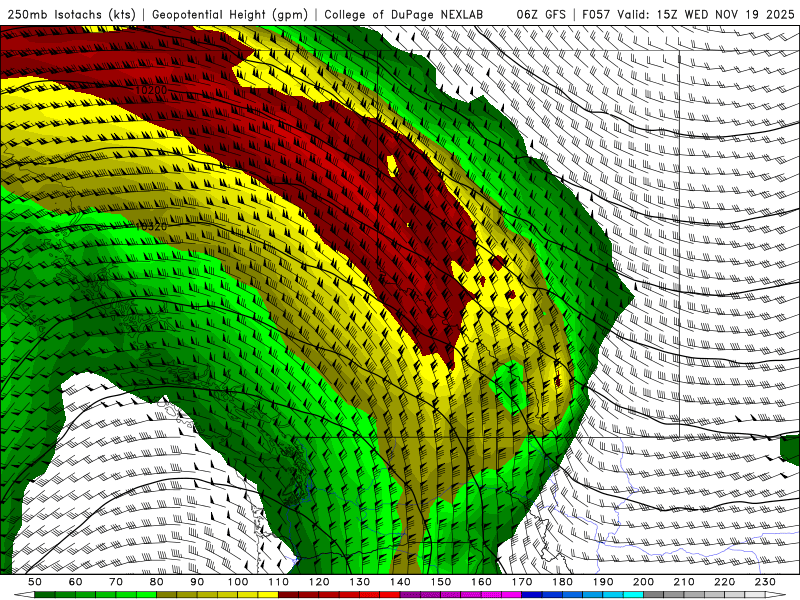Click 'College of DuPage NEXLAB' in header
800x600 pixels.
point(404,14)
